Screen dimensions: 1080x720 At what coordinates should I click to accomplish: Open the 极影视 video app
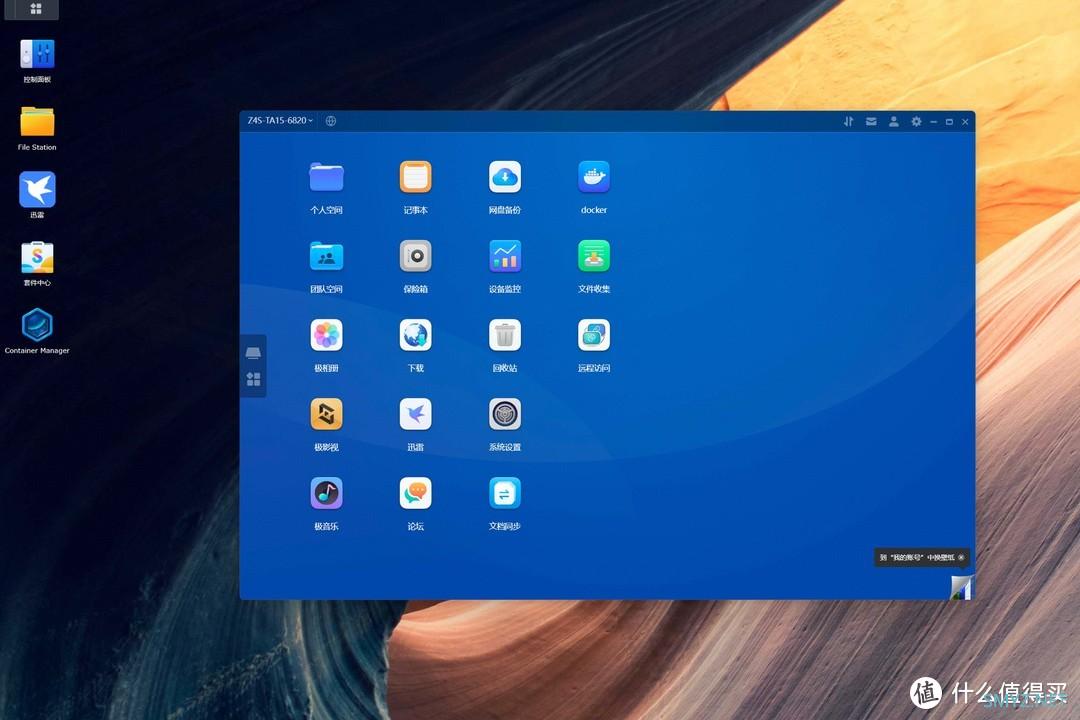click(x=326, y=415)
